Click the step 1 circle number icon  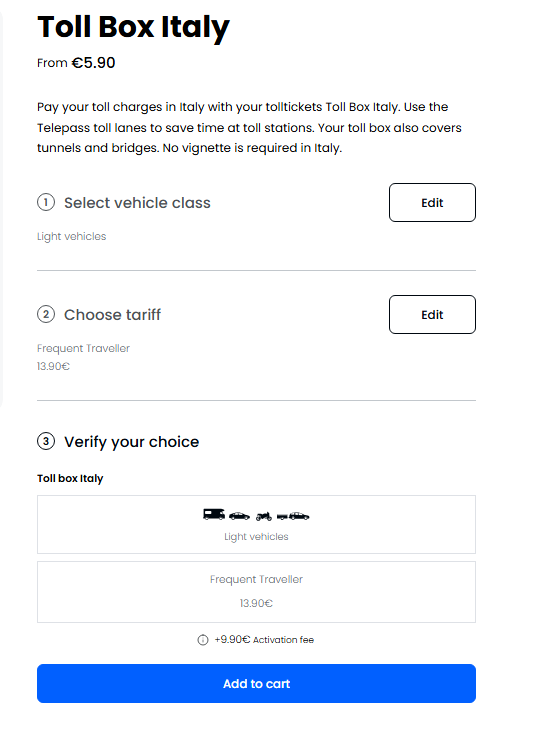(46, 202)
